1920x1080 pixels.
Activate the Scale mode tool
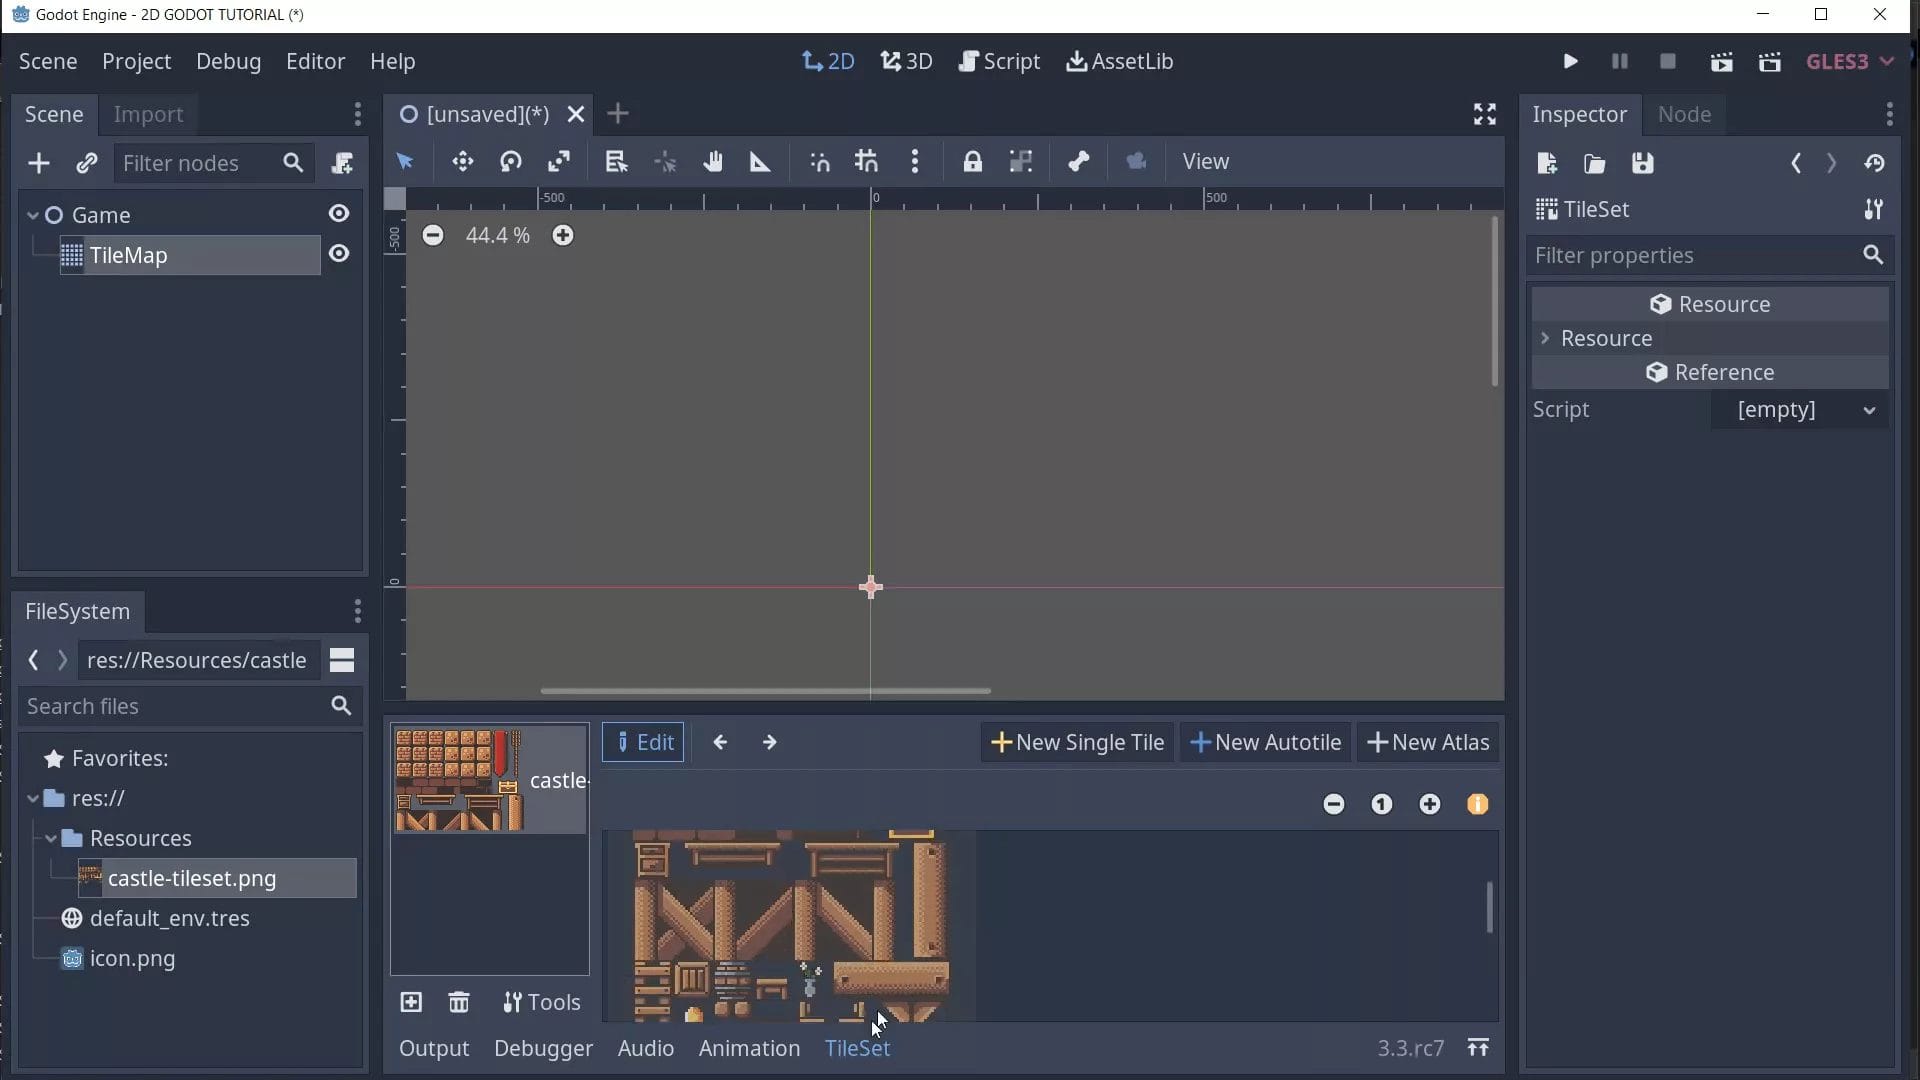pos(559,162)
